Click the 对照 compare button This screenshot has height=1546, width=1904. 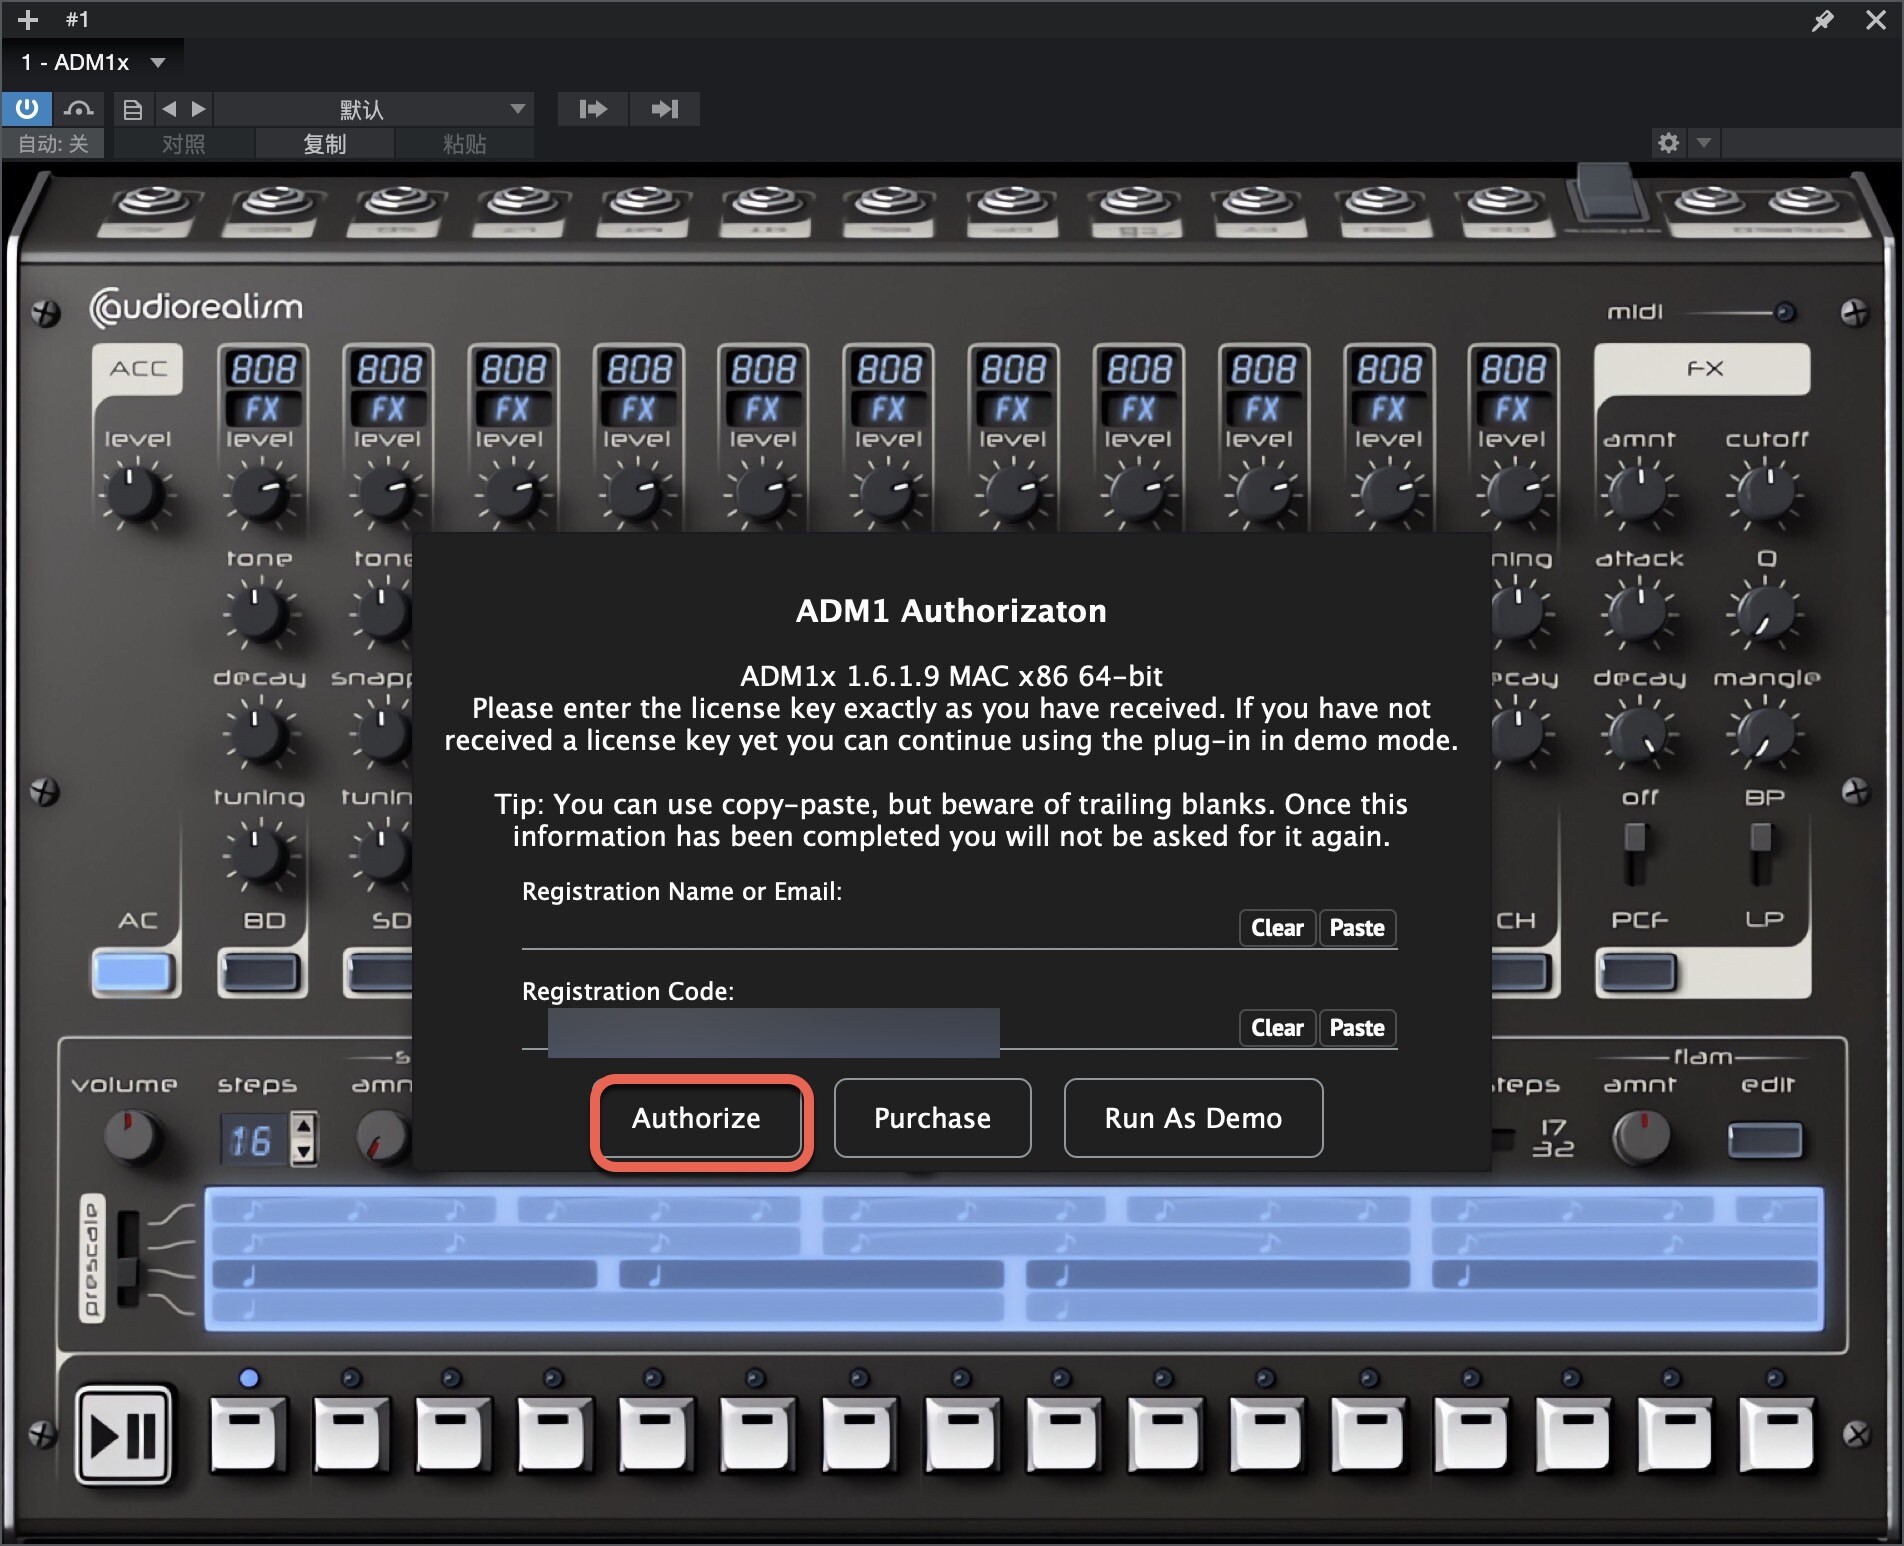tap(184, 144)
